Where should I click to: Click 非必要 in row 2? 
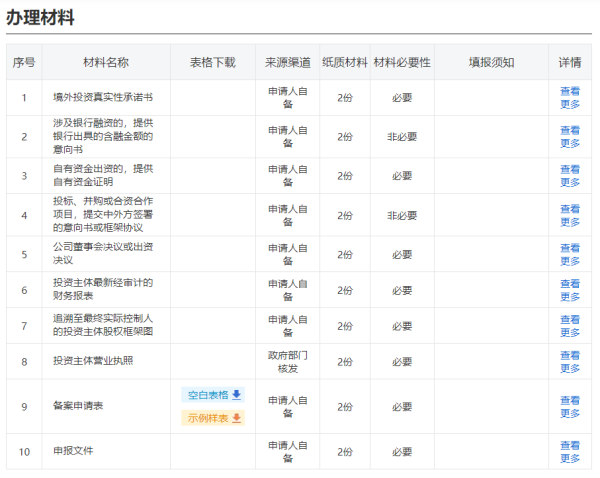402,137
